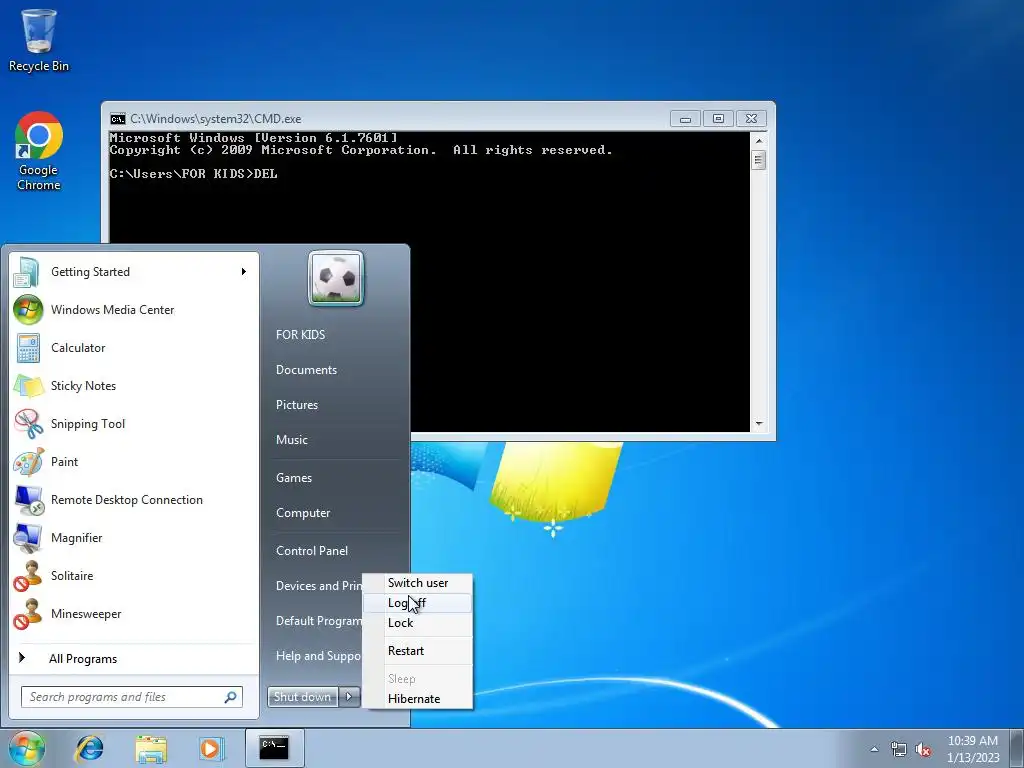Image resolution: width=1024 pixels, height=768 pixels.
Task: Open Windows Explorer from the taskbar
Action: click(x=151, y=748)
